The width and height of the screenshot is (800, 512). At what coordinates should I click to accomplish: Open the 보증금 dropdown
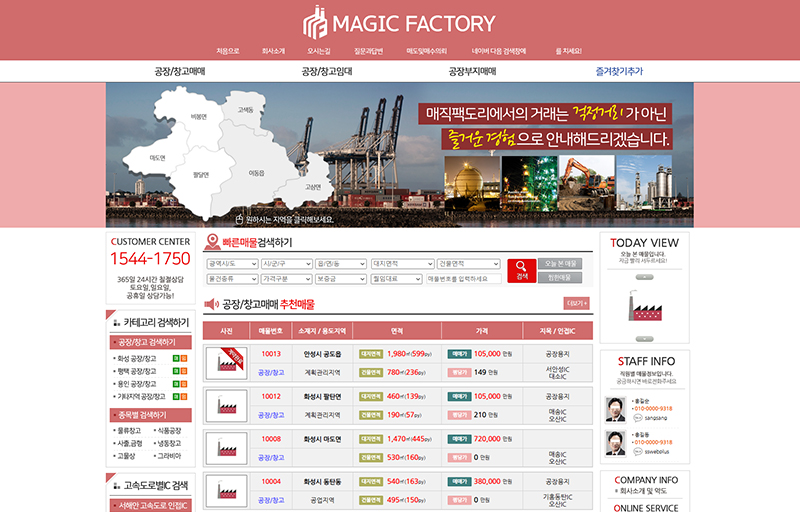click(341, 279)
